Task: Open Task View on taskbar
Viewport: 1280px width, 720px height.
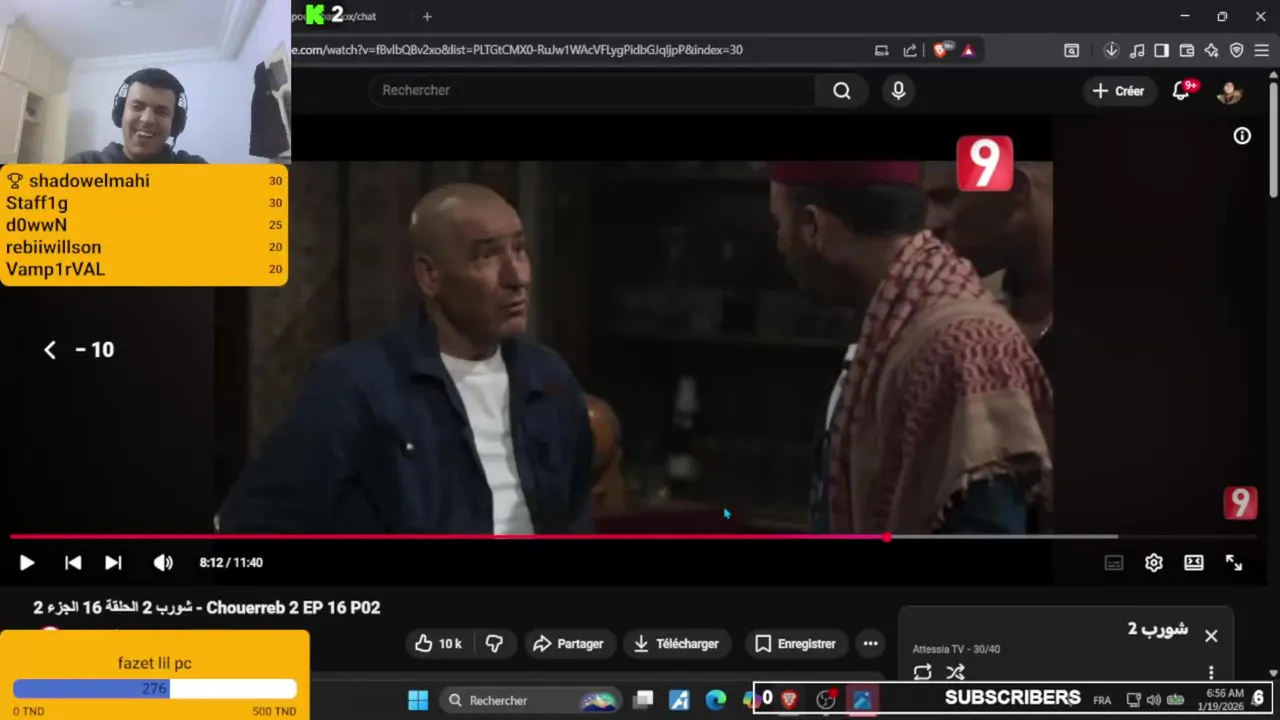Action: (x=644, y=700)
